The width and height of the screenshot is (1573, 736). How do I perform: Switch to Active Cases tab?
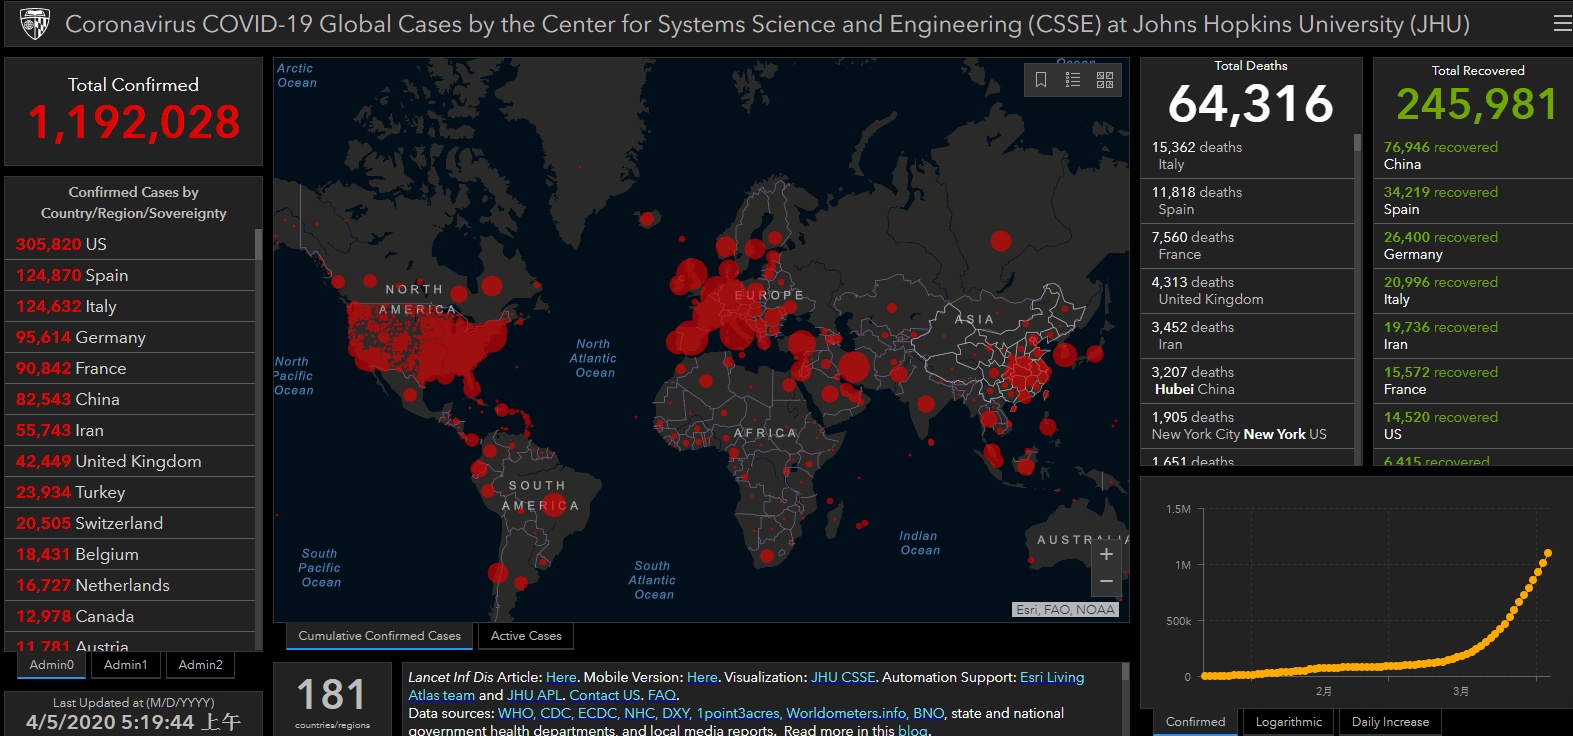pyautogui.click(x=526, y=636)
